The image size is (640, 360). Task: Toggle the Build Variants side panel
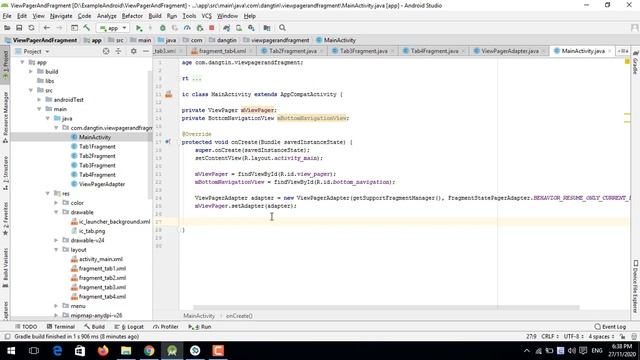5,267
